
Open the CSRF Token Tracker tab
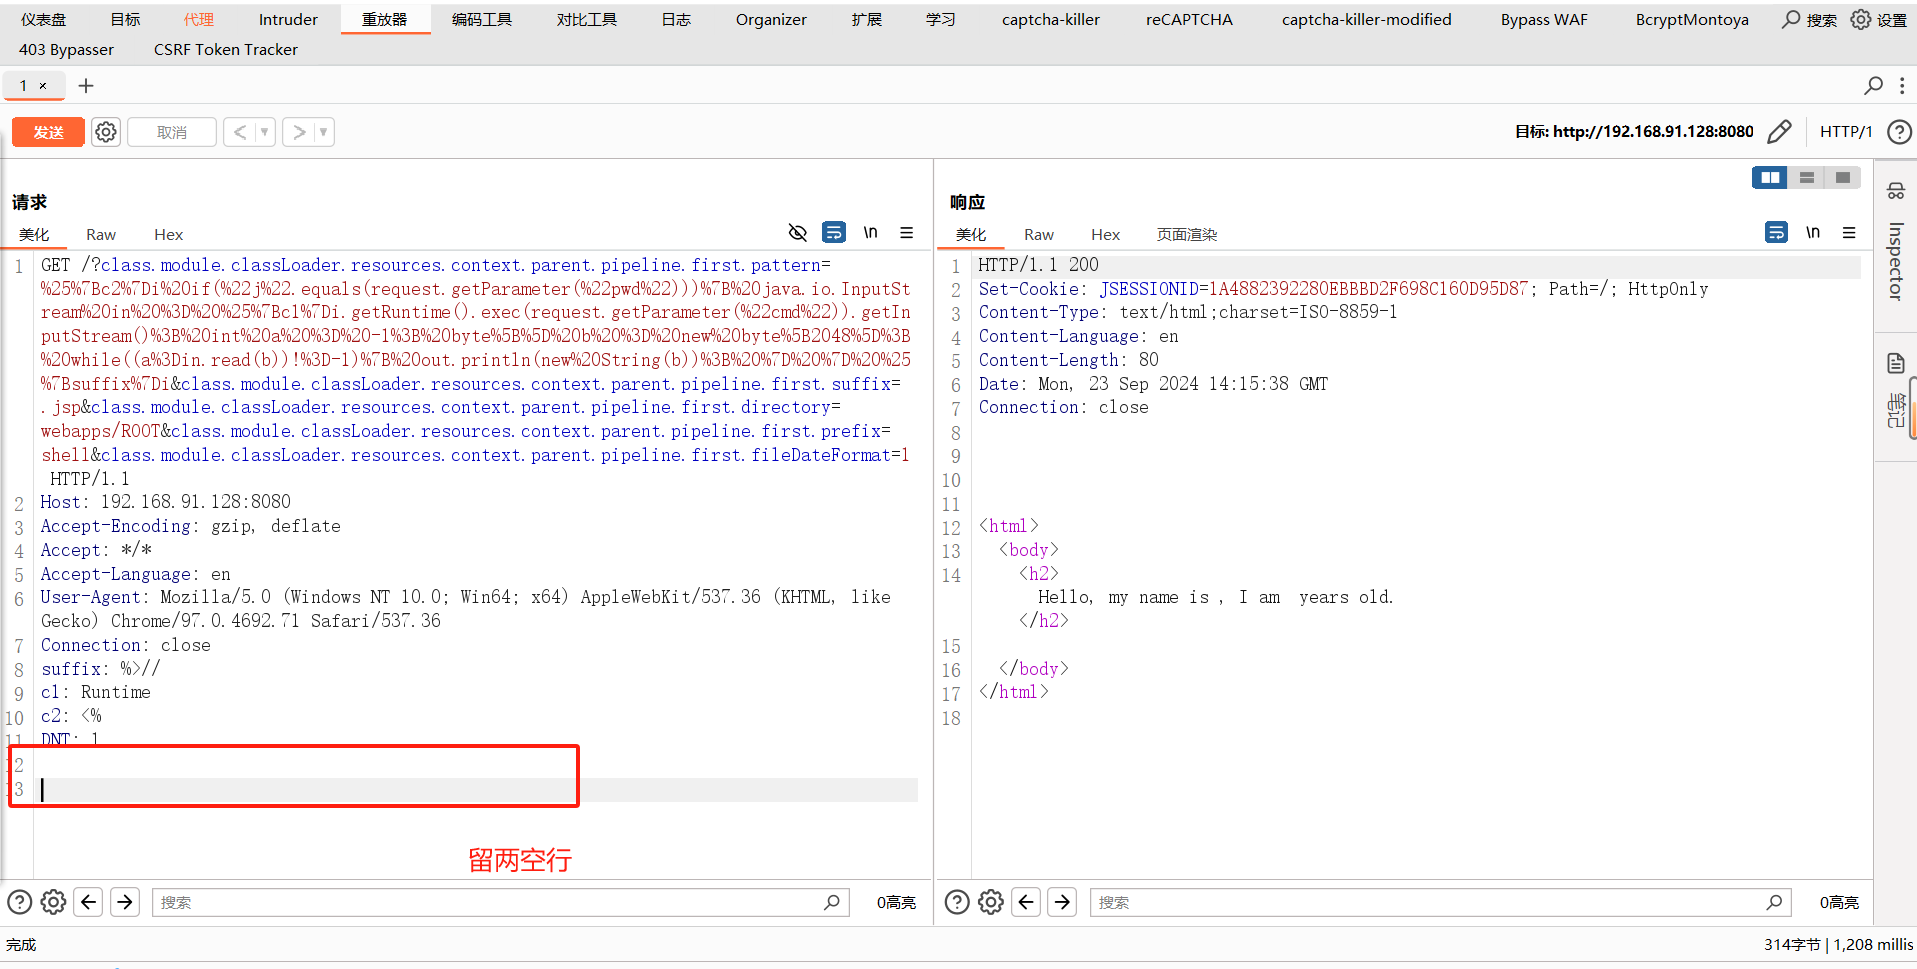pos(226,50)
